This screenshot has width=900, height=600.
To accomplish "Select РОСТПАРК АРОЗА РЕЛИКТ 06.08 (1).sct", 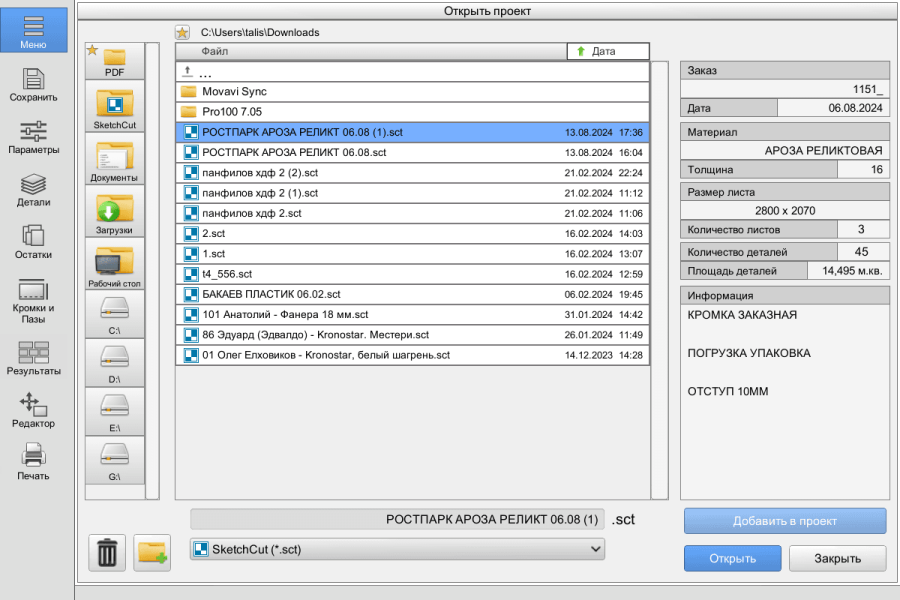I will (x=413, y=133).
